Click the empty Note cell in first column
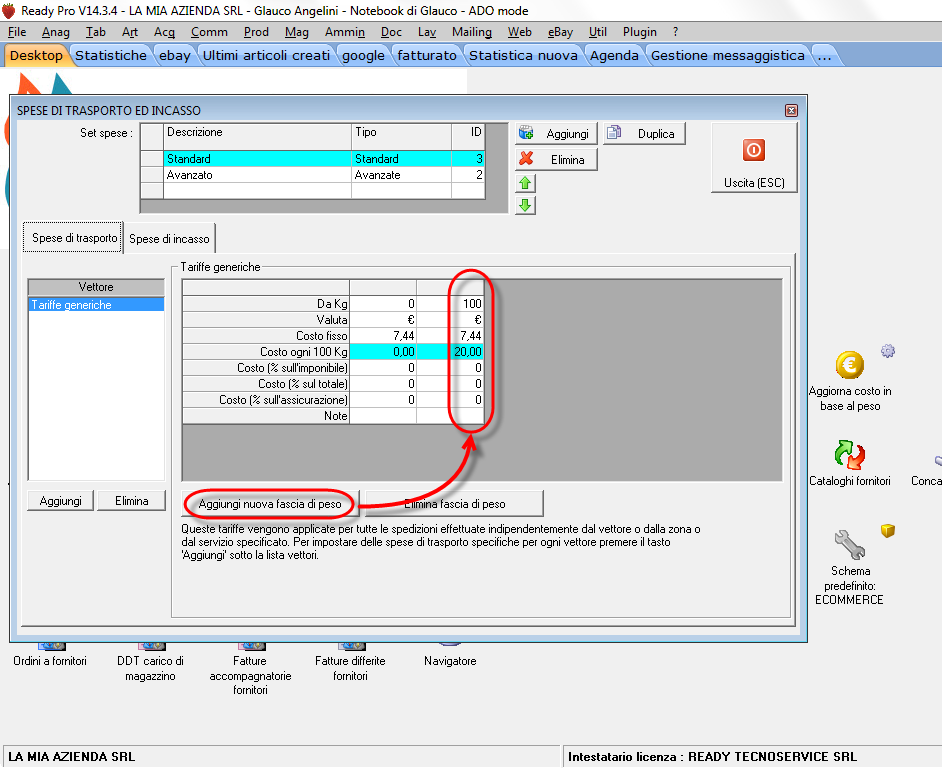 point(383,416)
